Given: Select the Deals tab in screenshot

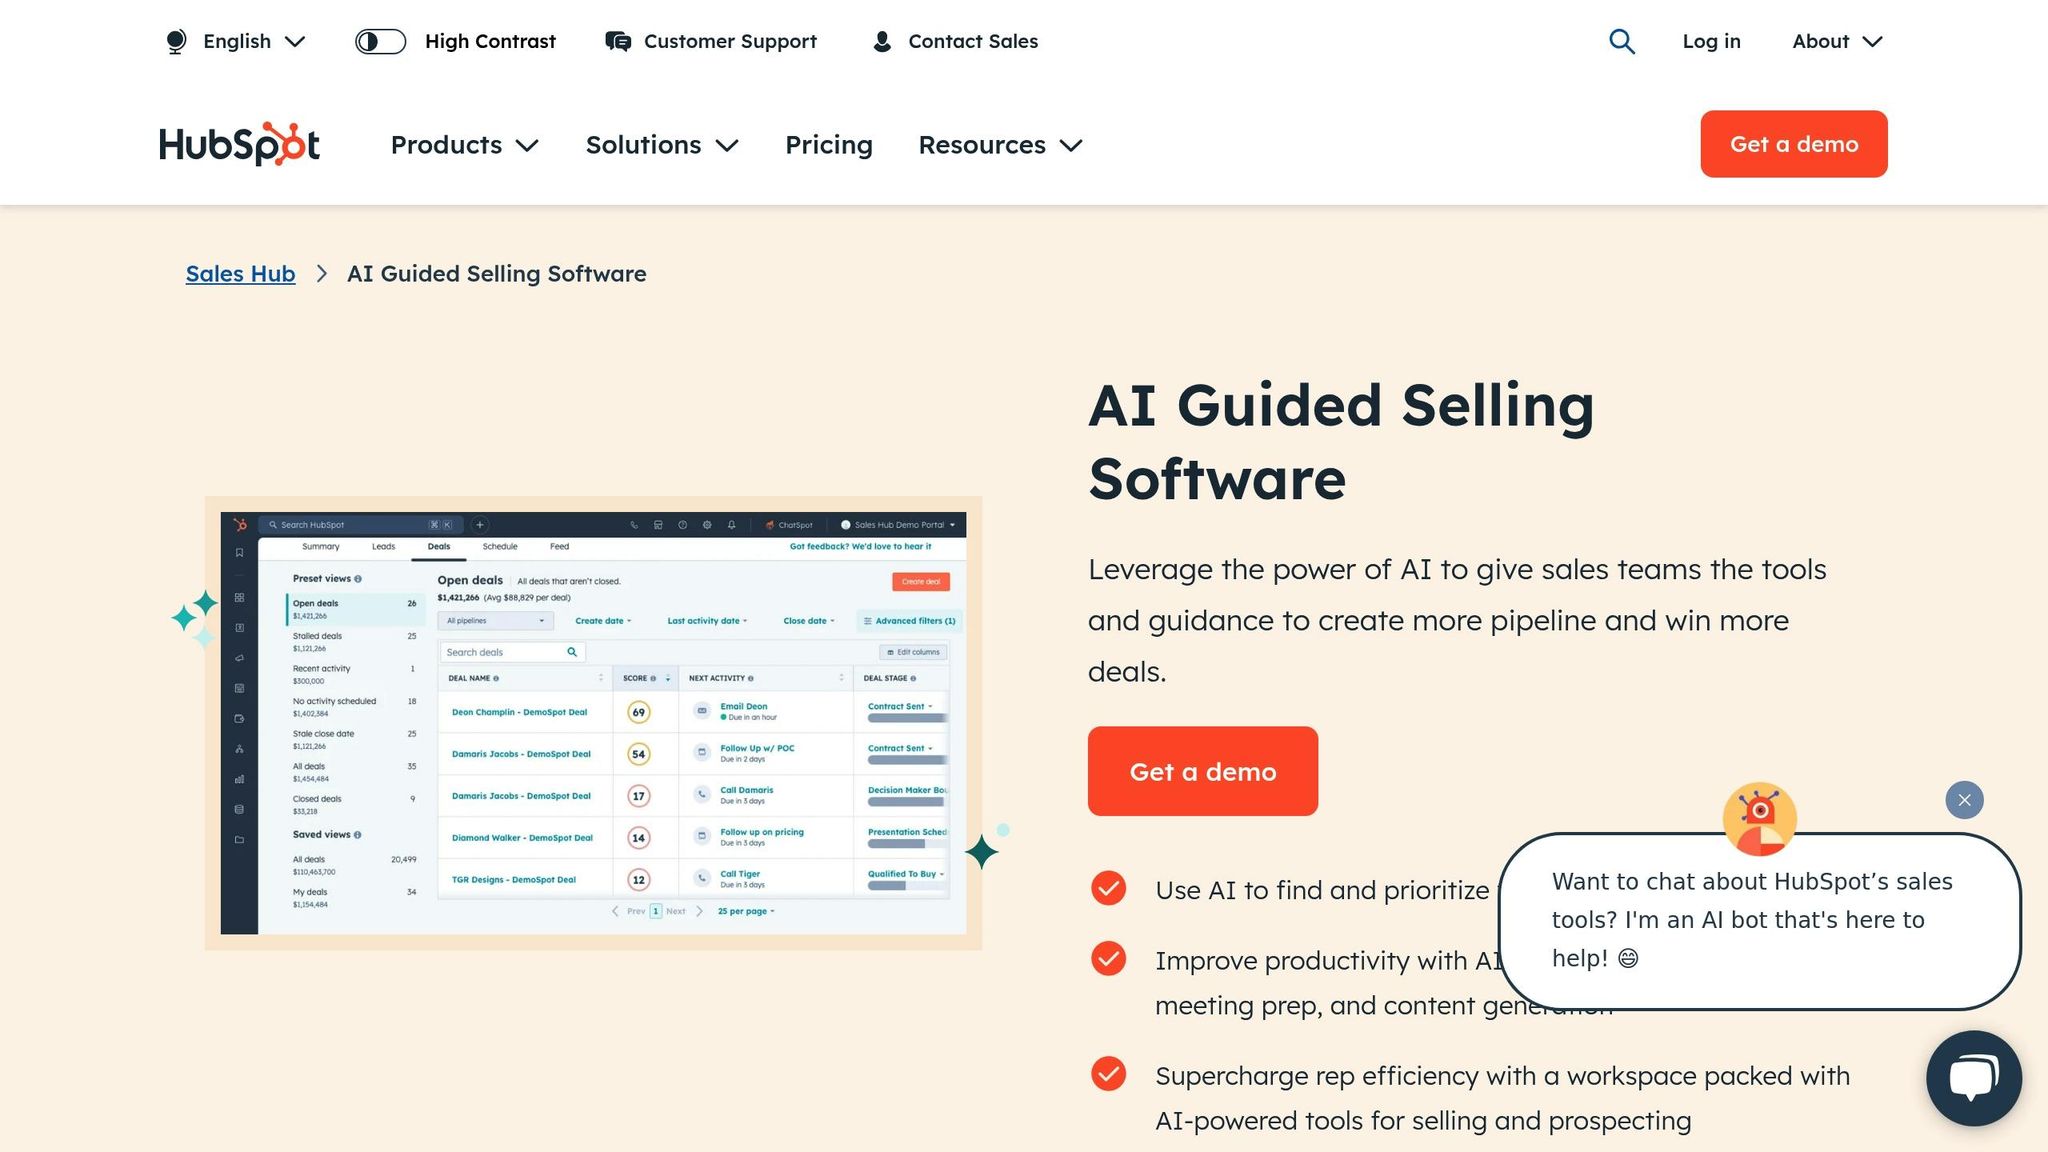Looking at the screenshot, I should point(439,547).
